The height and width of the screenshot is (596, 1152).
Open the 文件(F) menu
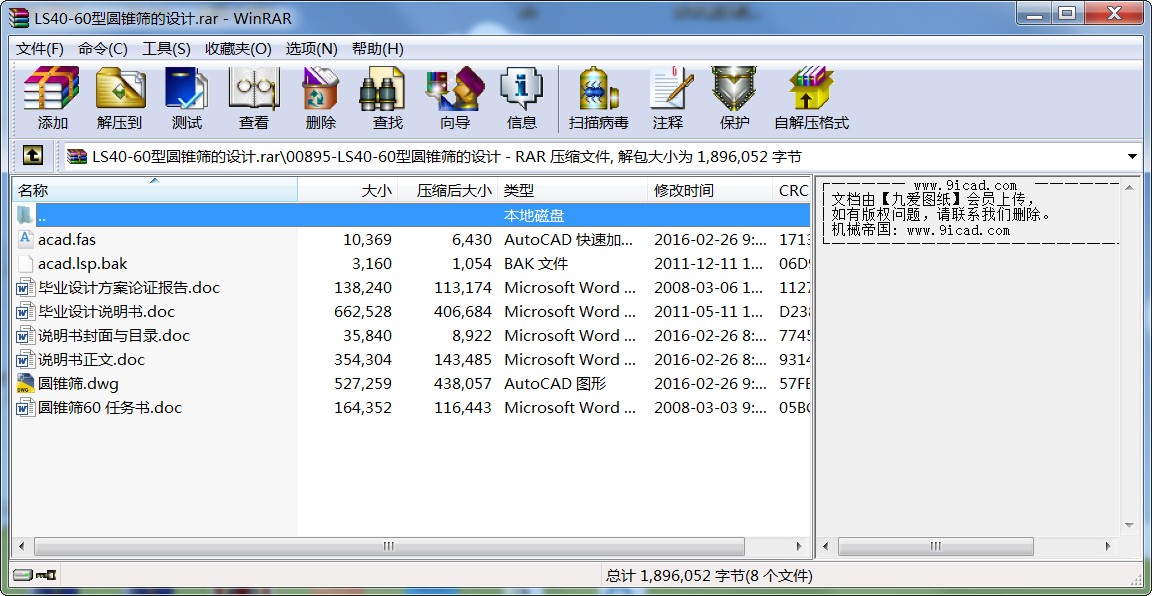pyautogui.click(x=40, y=49)
